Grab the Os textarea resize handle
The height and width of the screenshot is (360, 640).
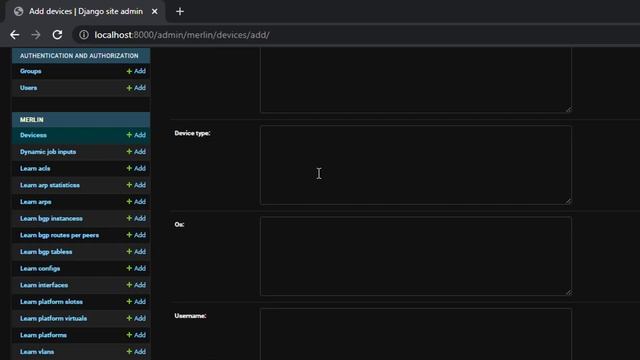(568, 292)
